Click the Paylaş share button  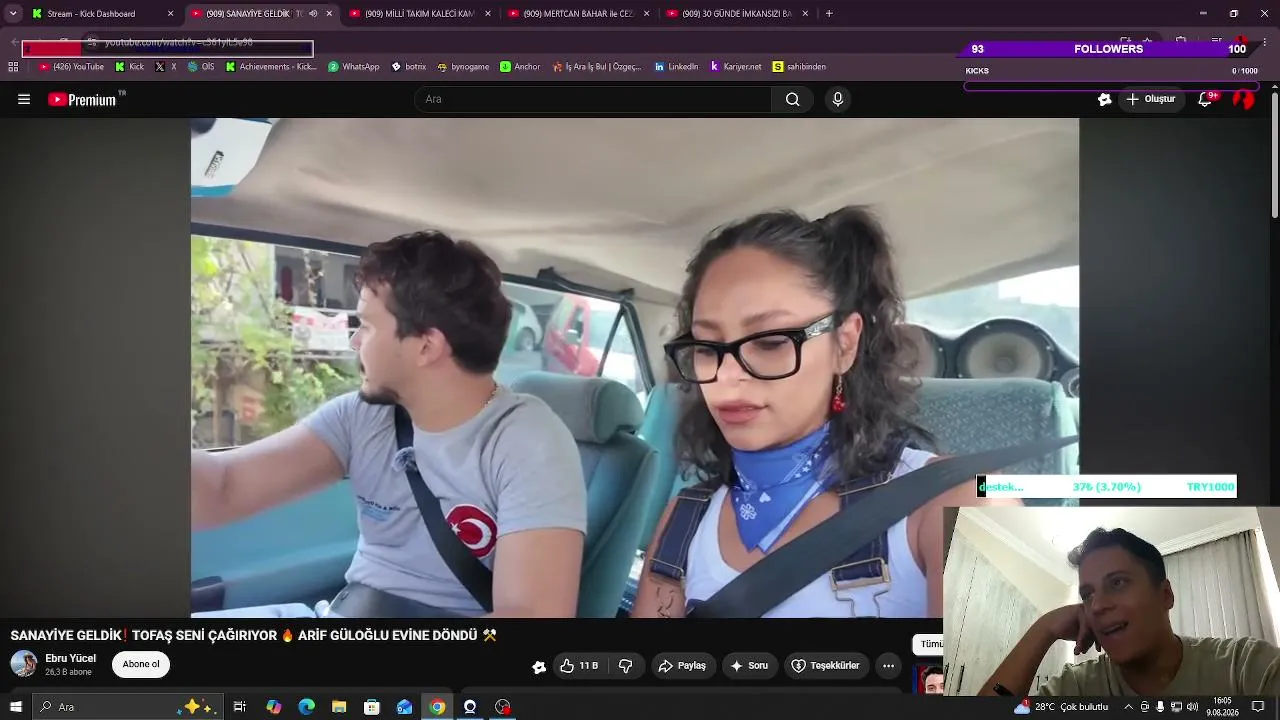[682, 666]
